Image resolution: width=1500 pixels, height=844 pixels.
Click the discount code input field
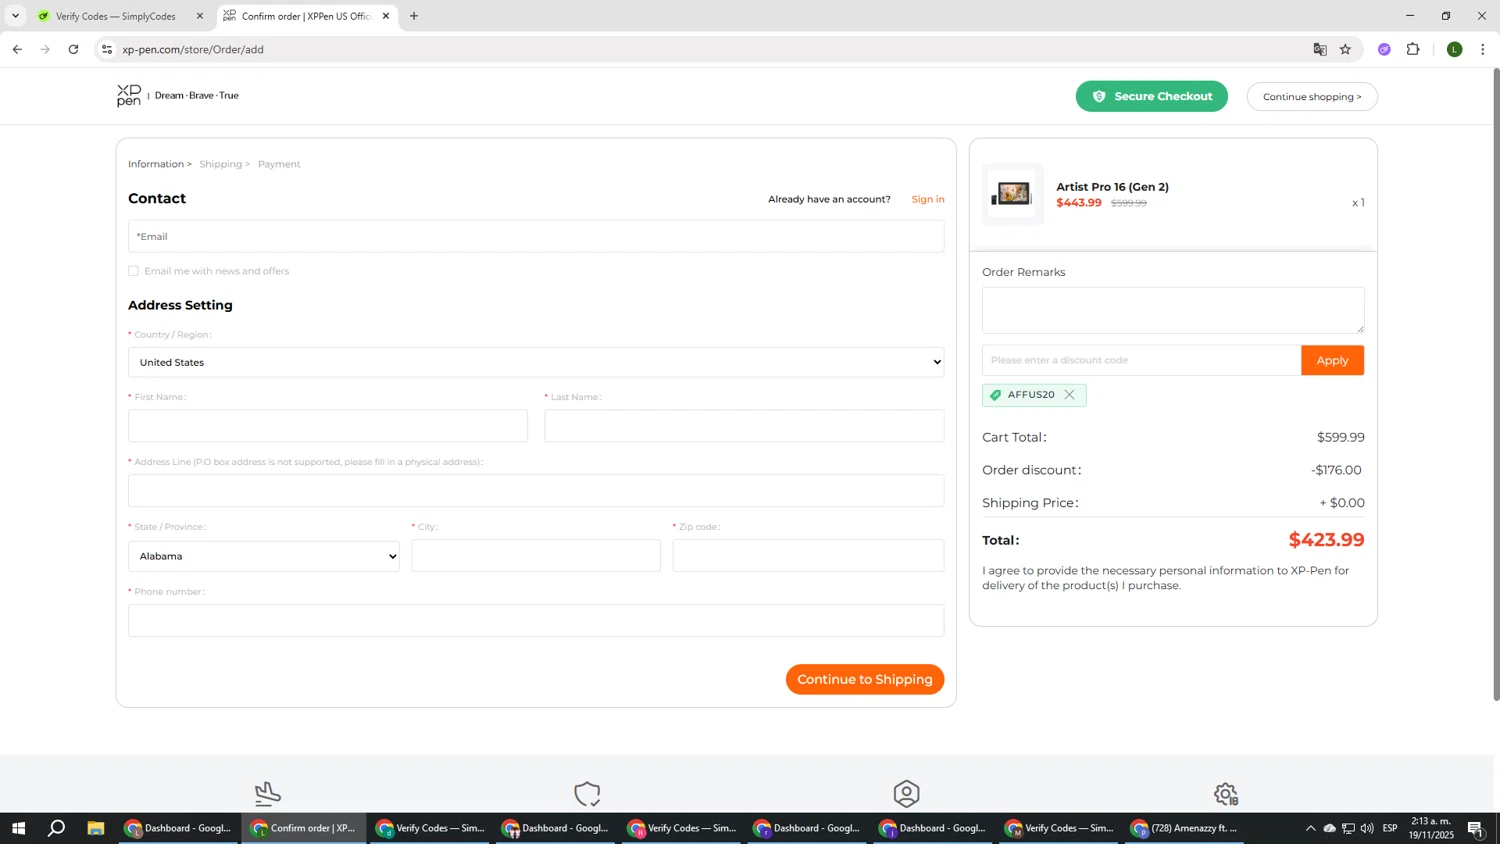[1141, 360]
